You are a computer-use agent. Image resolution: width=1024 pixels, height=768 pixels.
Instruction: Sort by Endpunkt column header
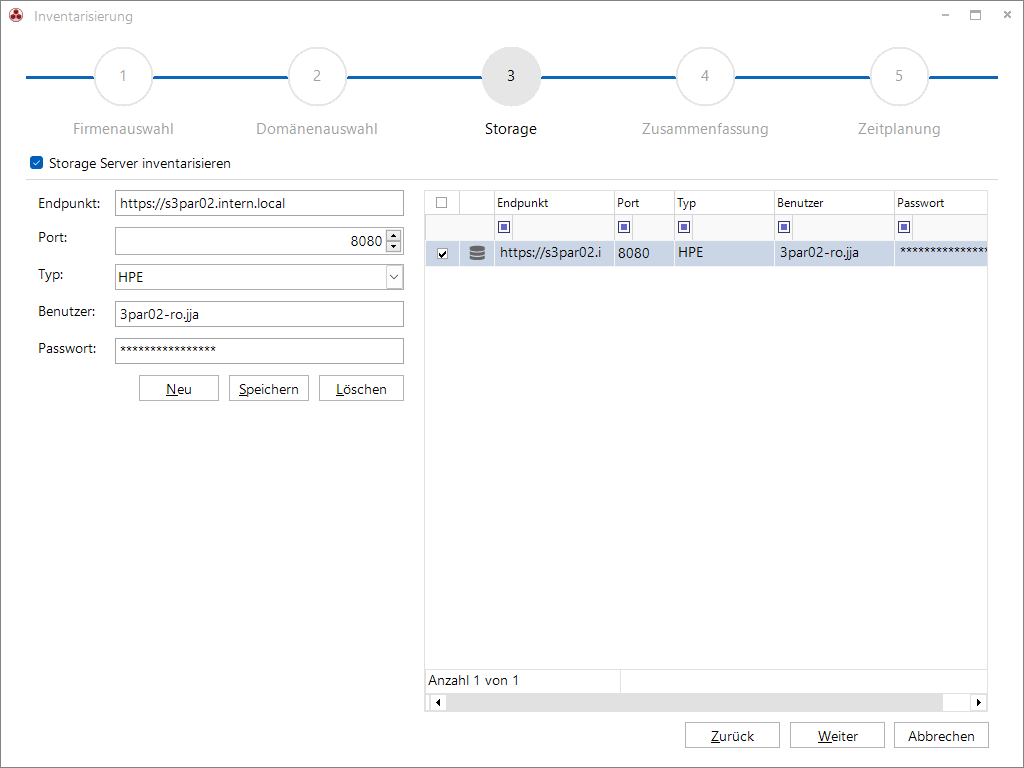click(554, 202)
